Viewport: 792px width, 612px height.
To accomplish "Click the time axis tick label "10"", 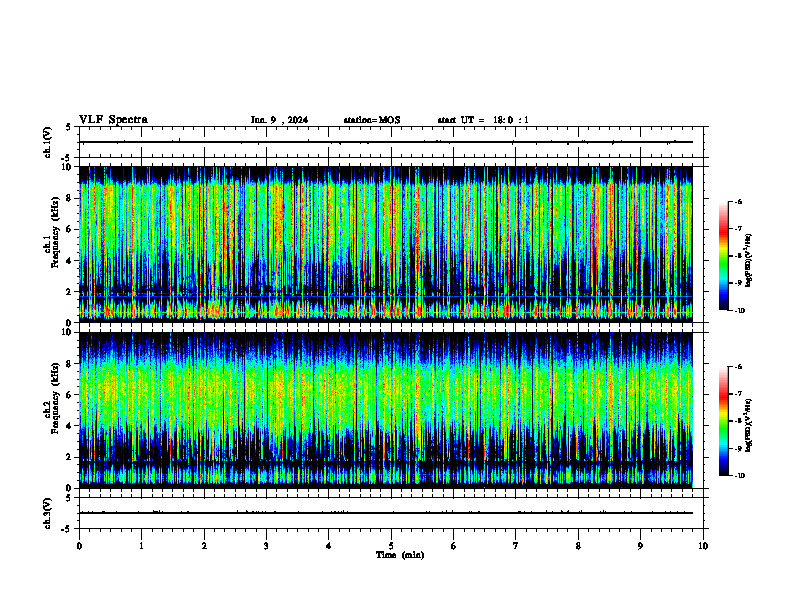I will coord(703,546).
